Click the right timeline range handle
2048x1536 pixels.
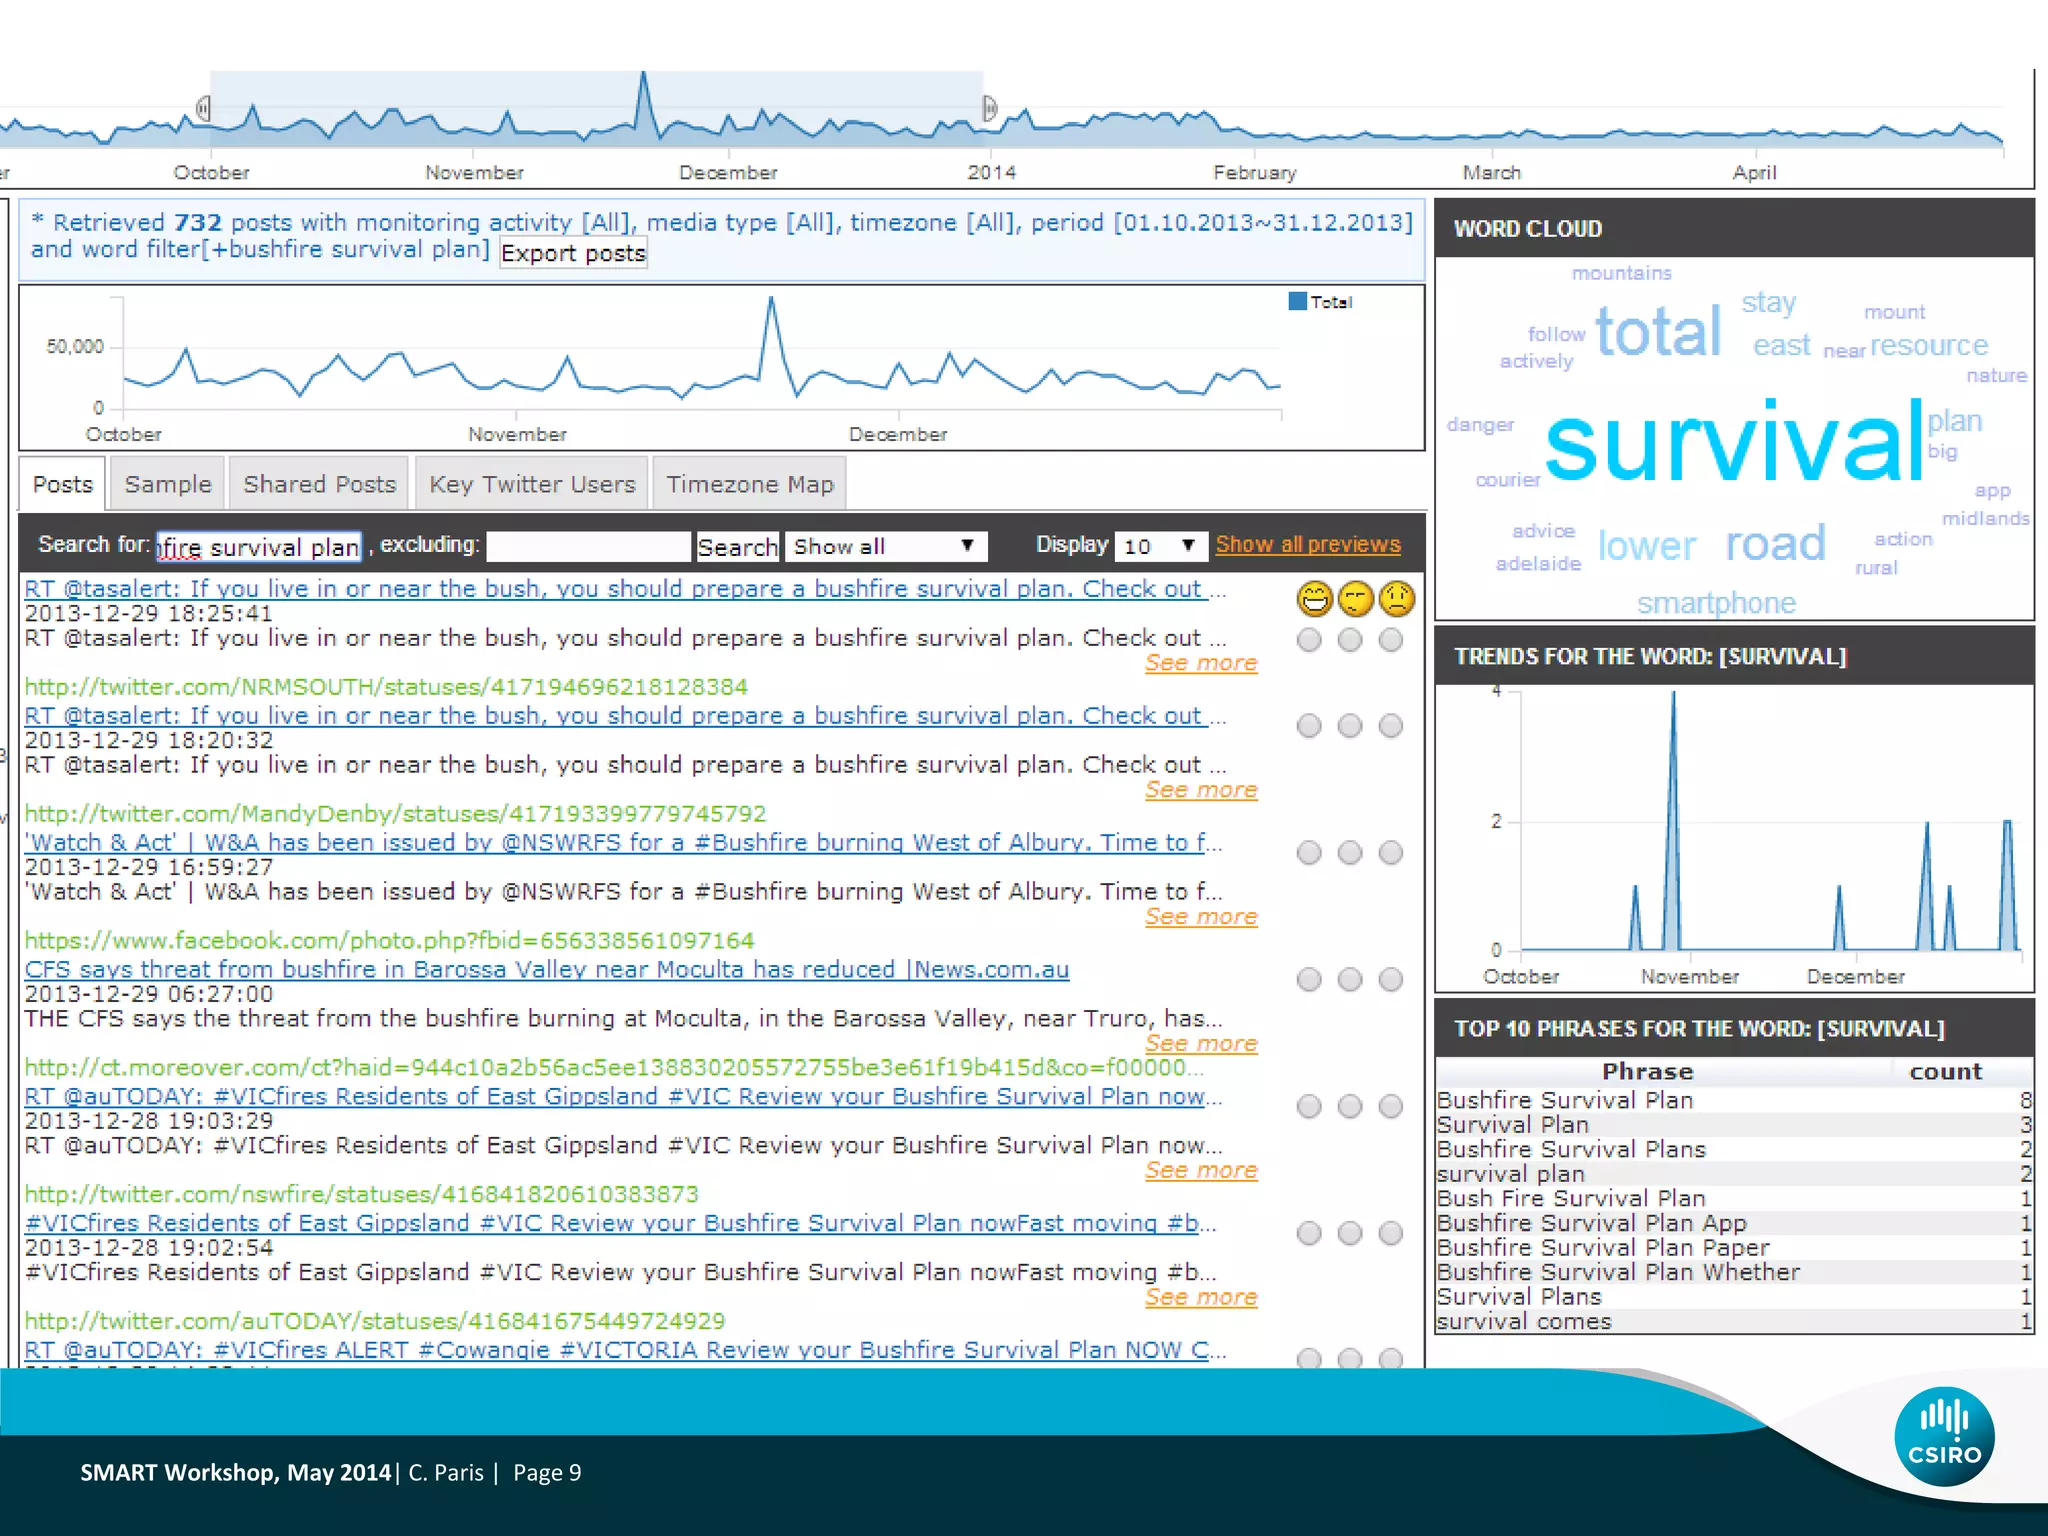point(989,108)
